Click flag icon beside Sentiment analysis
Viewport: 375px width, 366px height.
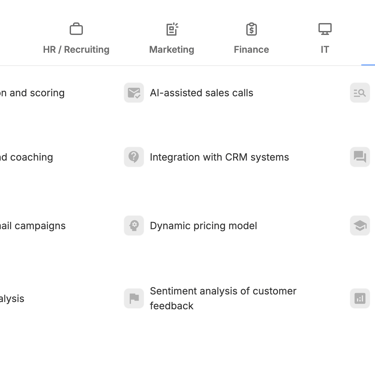tap(134, 298)
